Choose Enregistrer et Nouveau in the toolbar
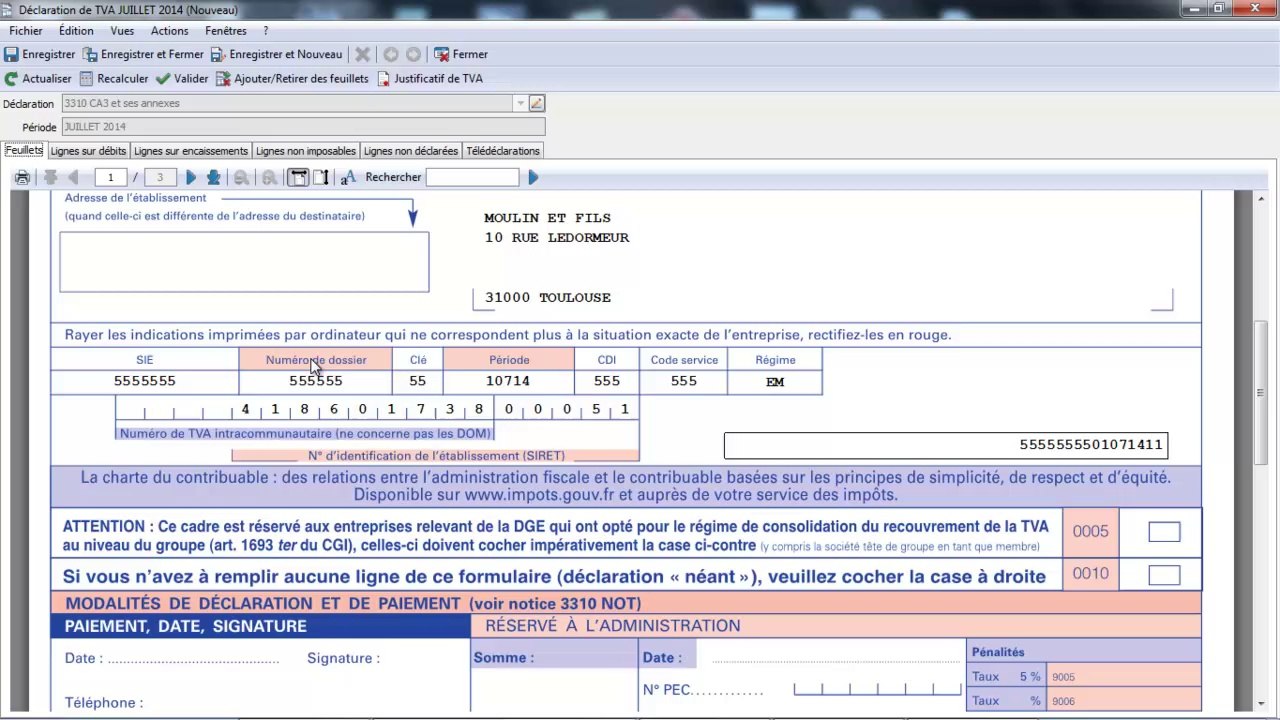Screen dimensions: 1280x720 [x=276, y=54]
